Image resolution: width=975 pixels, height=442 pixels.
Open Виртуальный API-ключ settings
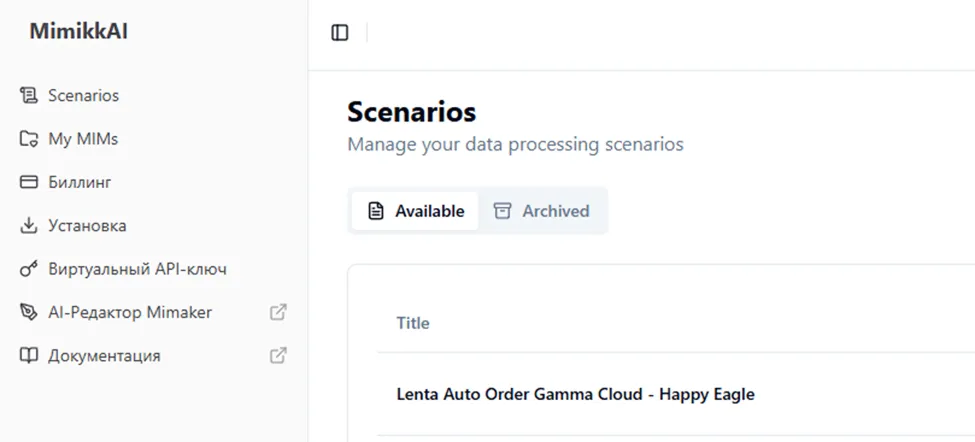point(137,269)
